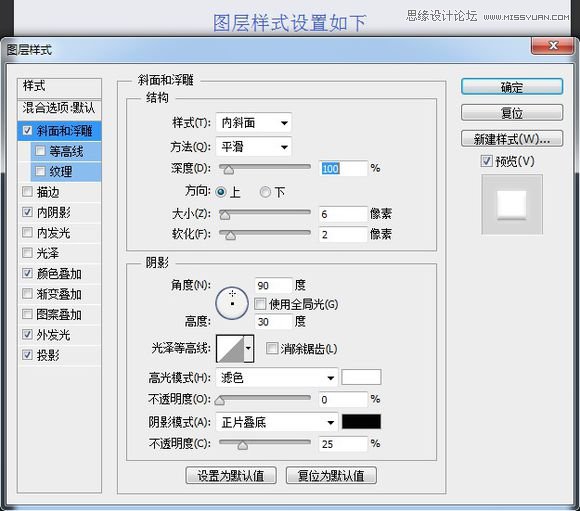Click the style preview thumbnail
Screen dimensions: 580x511
pyautogui.click(x=512, y=204)
